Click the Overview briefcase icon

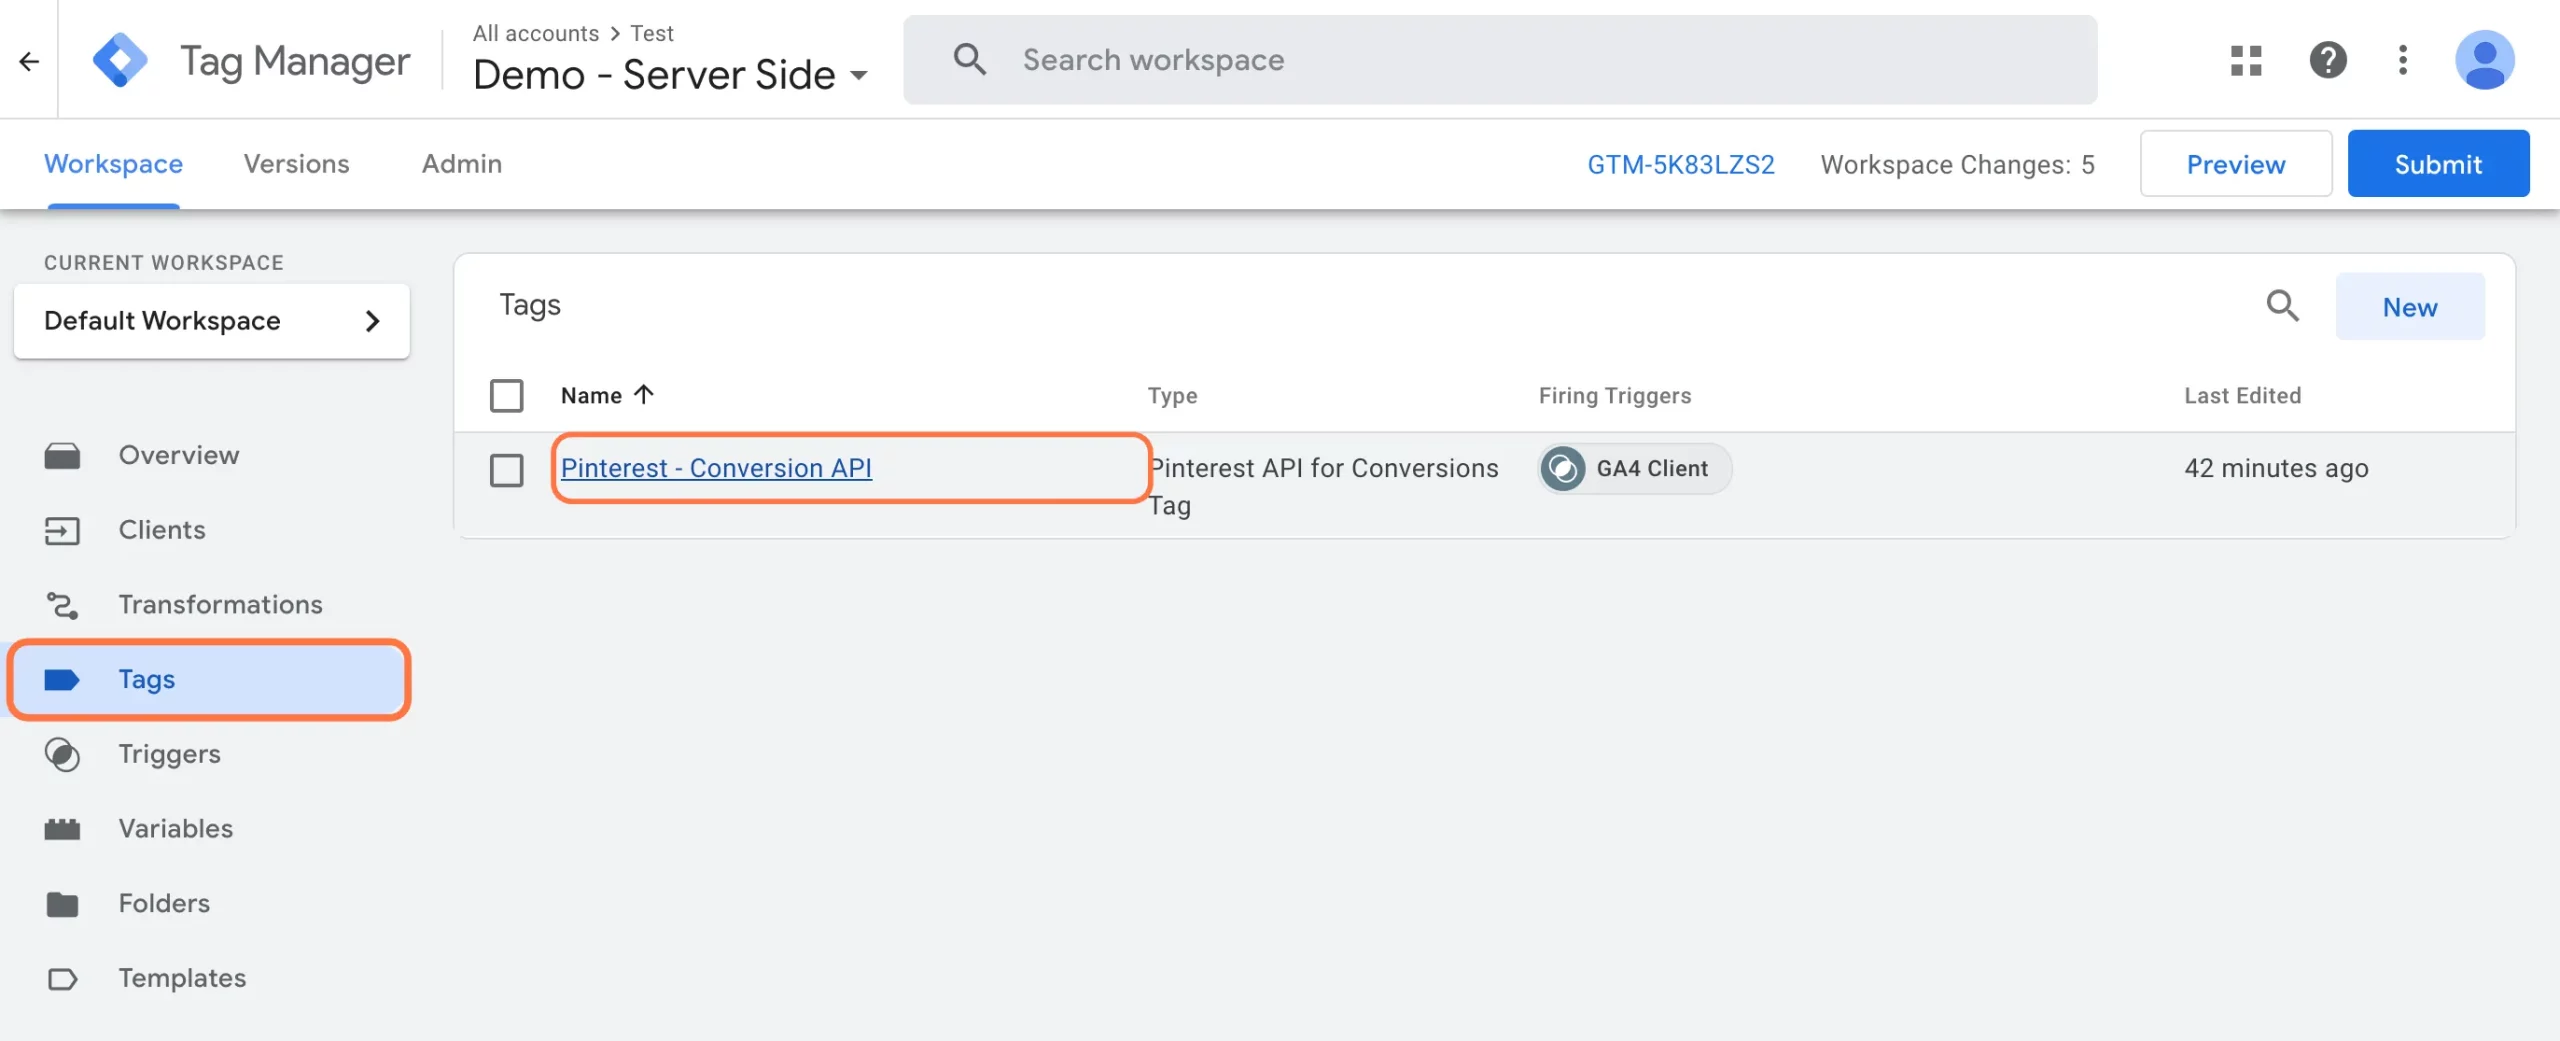[x=62, y=456]
